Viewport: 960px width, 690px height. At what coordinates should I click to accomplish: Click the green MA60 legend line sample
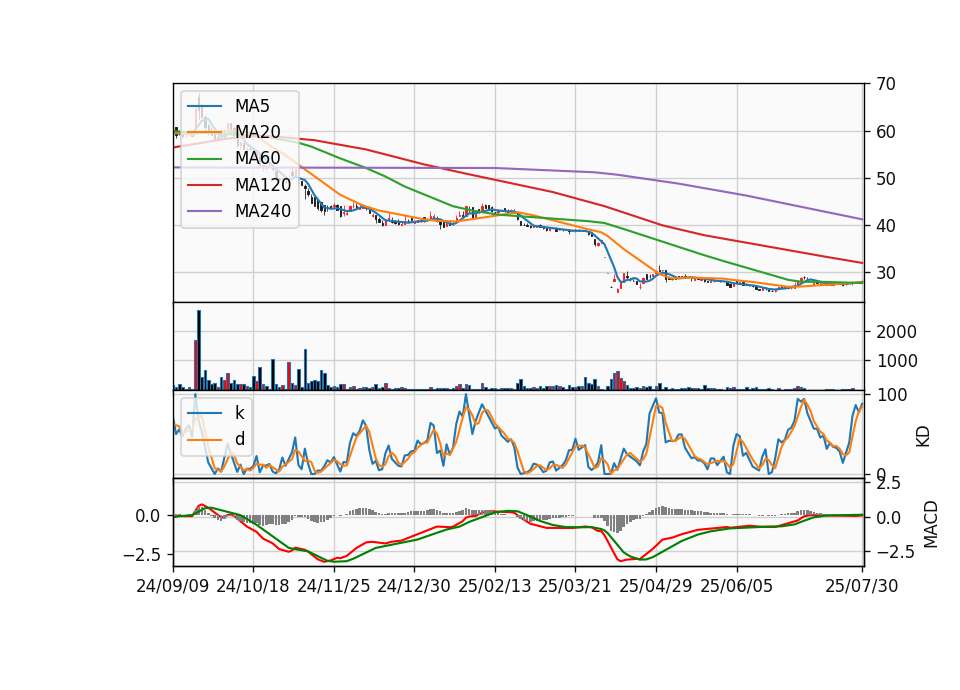(x=204, y=159)
